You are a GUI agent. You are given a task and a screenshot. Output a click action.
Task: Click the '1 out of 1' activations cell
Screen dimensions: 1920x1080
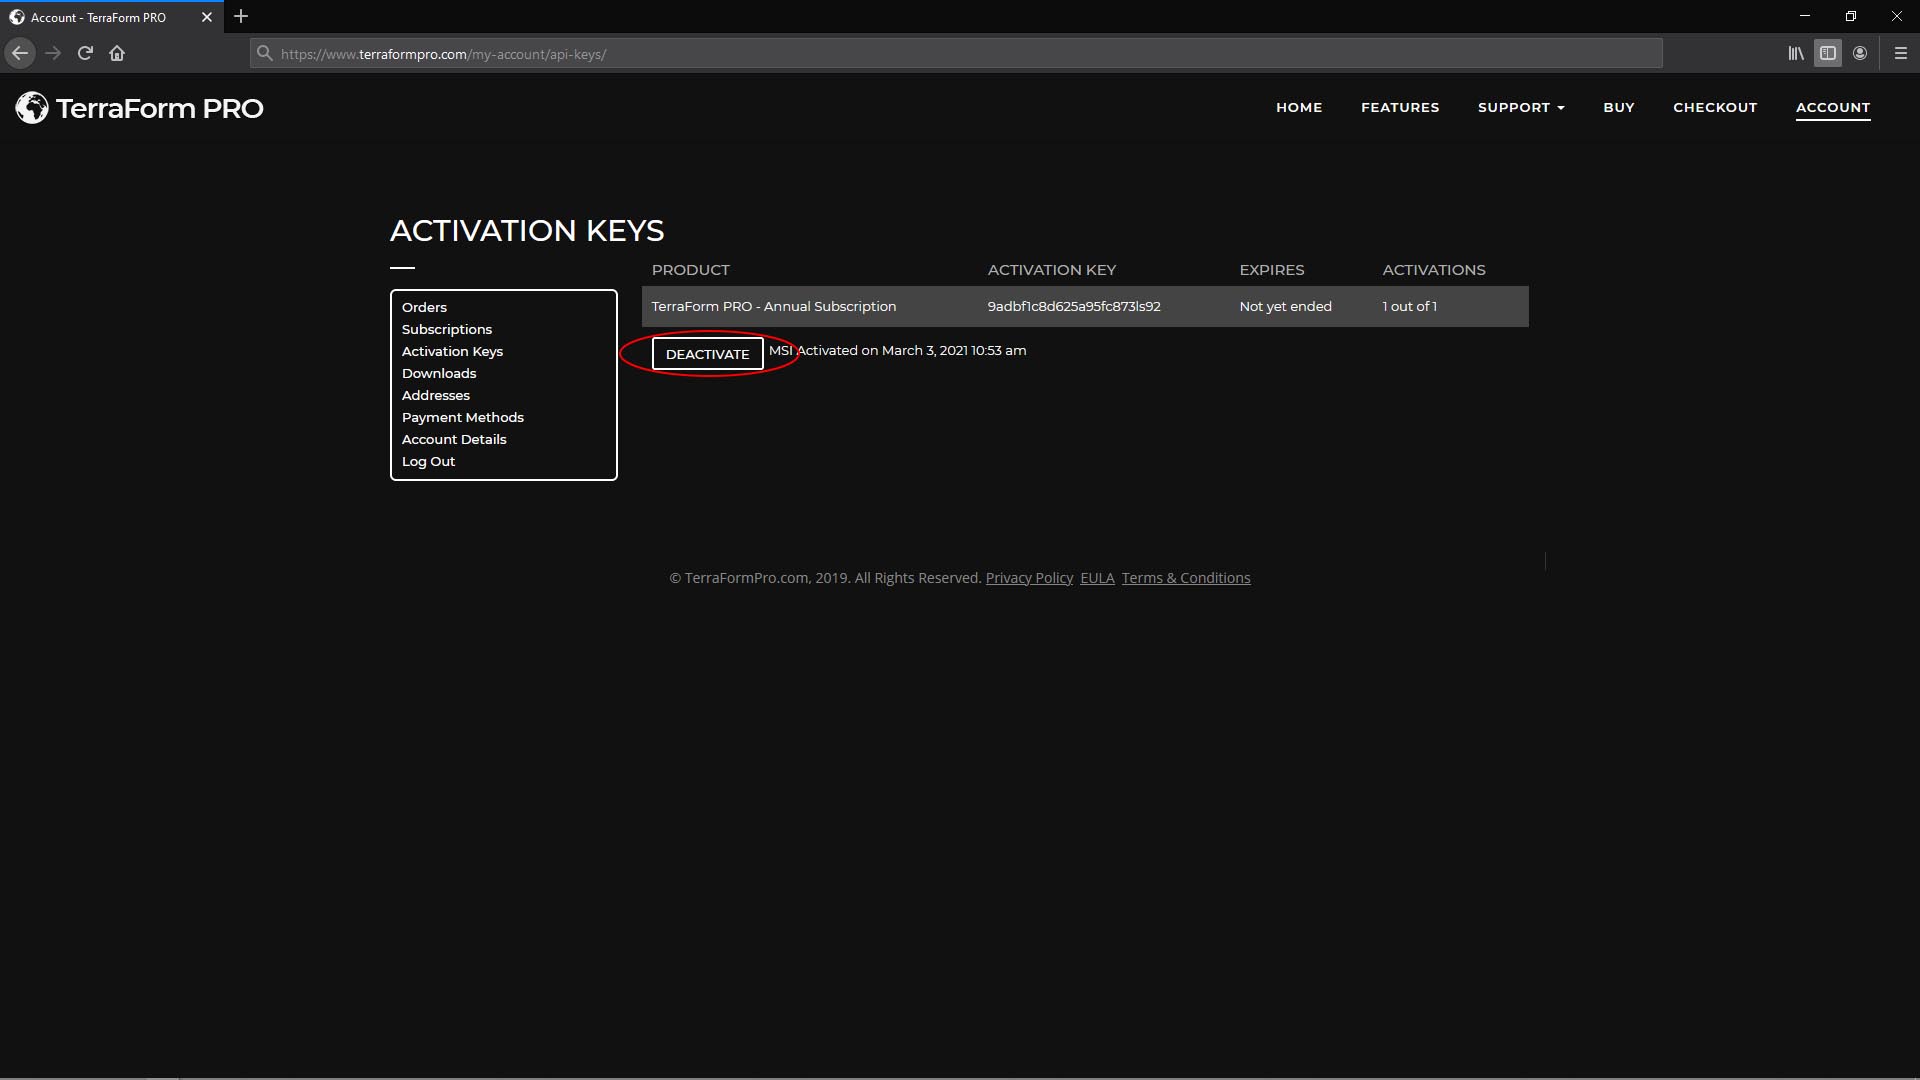point(1409,306)
